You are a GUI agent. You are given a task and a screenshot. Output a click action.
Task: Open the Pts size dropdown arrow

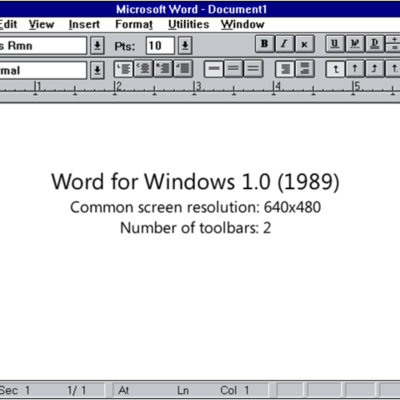[185, 45]
